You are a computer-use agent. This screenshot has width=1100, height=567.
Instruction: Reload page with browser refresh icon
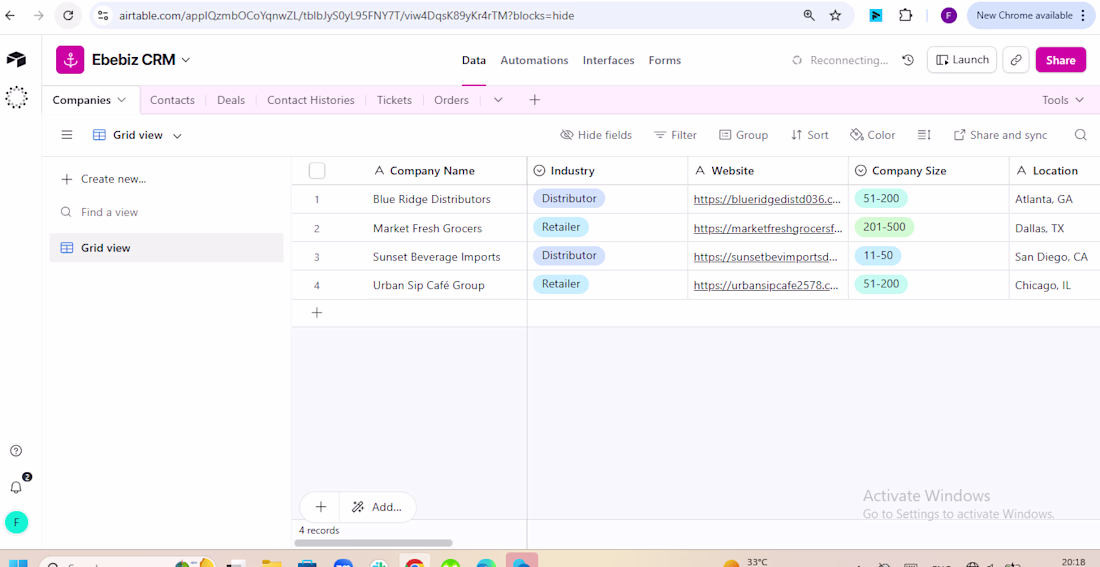click(x=68, y=15)
